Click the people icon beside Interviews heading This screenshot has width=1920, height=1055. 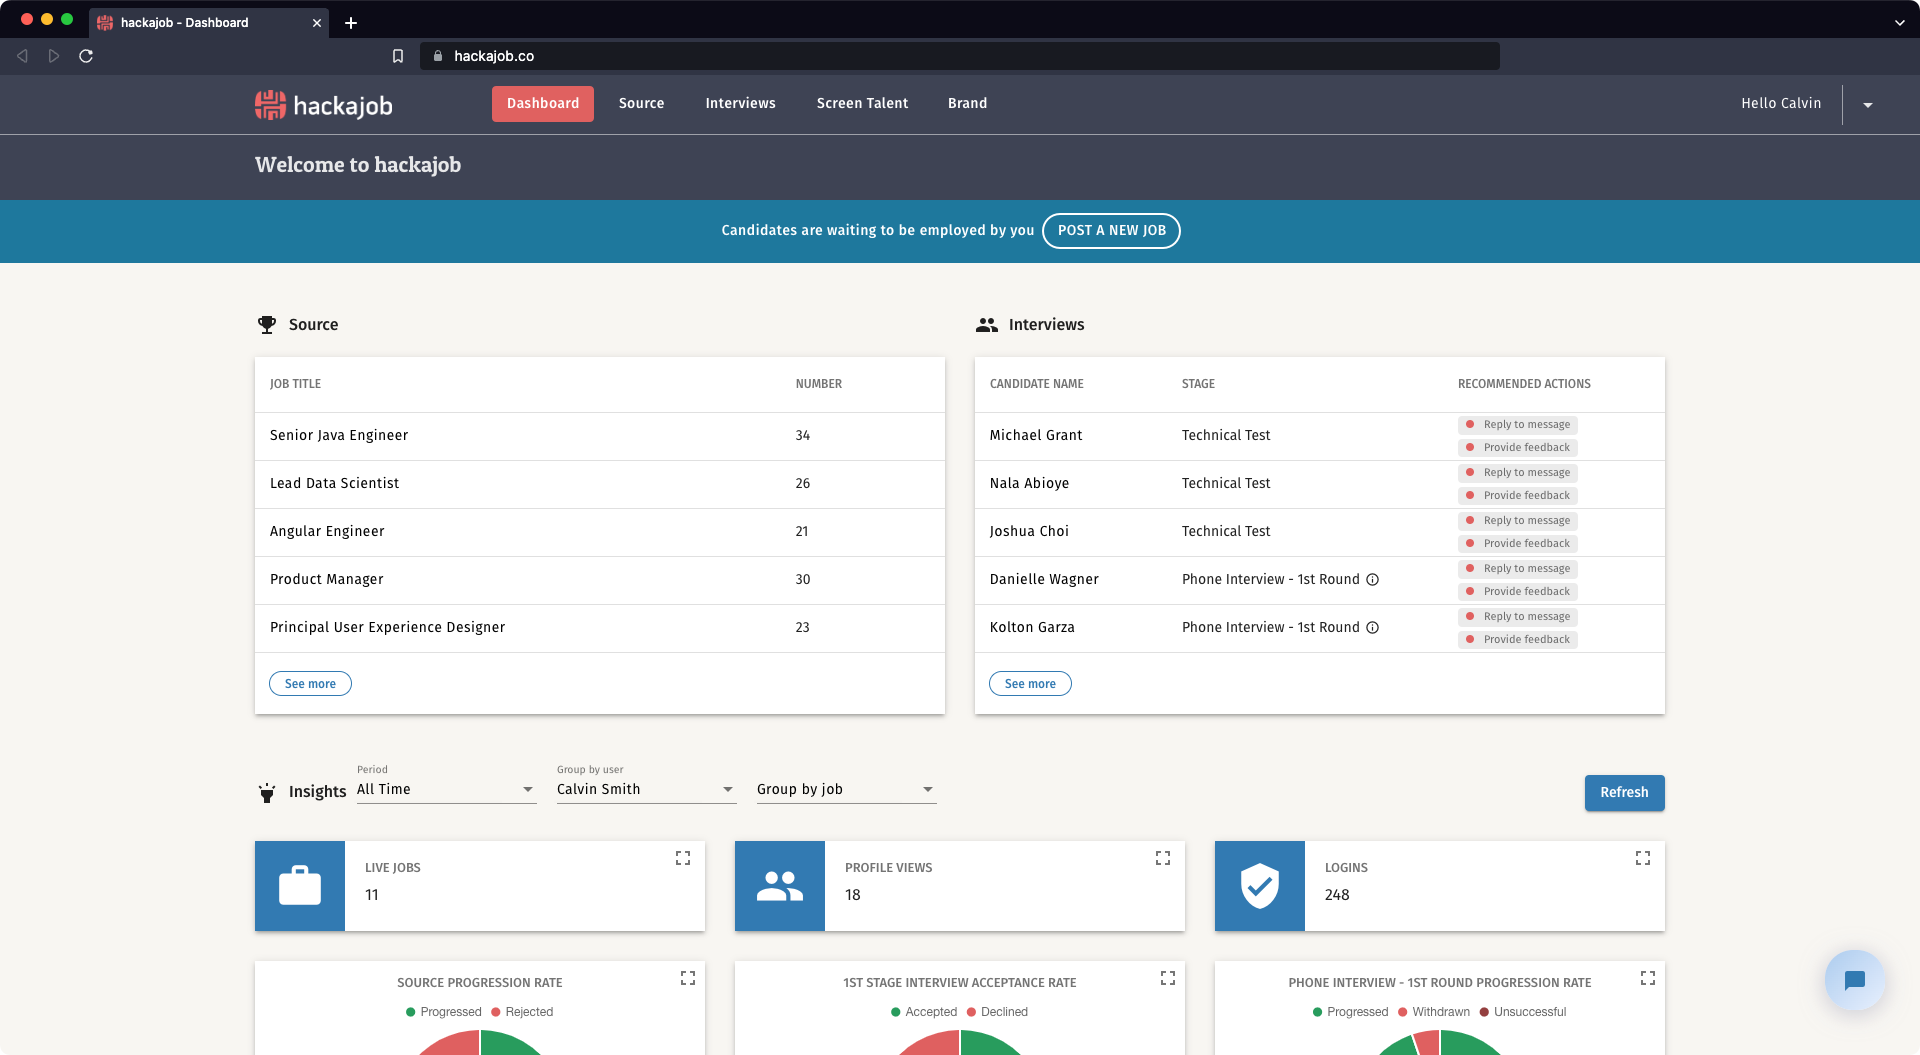click(x=987, y=324)
